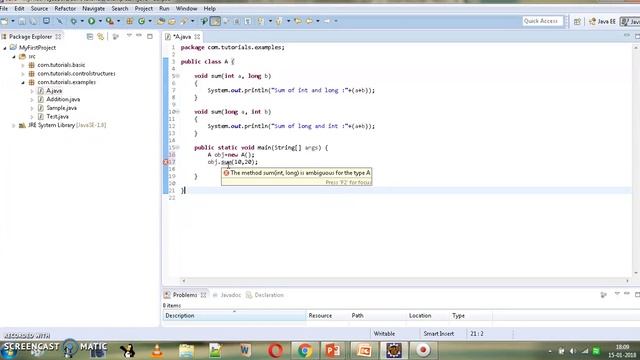Open the New Java Class dropdown arrow

click(x=150, y=21)
